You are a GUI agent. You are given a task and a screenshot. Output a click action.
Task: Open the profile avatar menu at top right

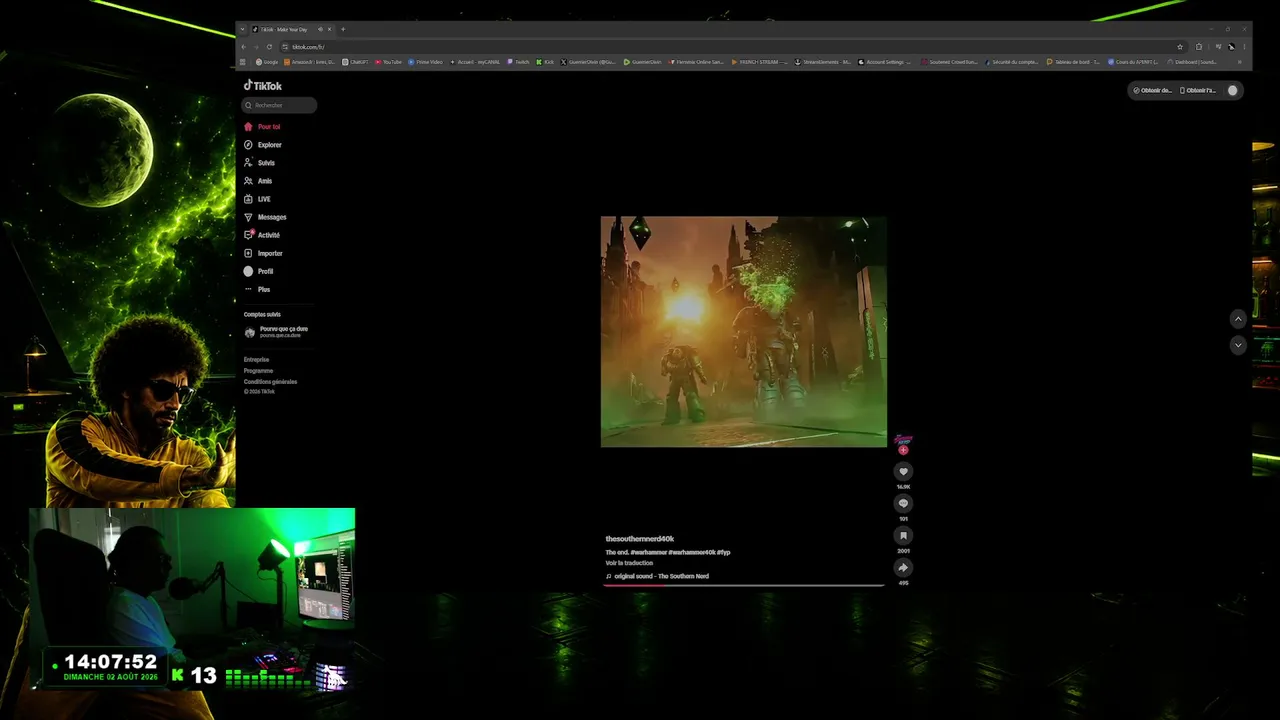coord(1232,90)
